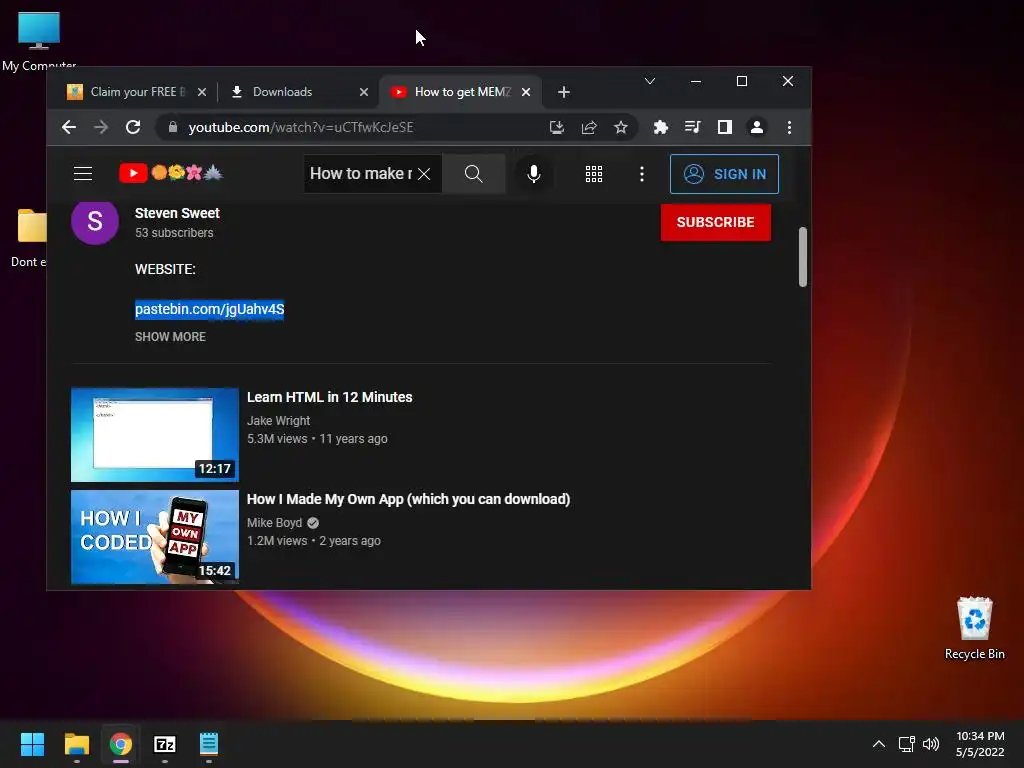
Task: Click the page vertical scrollbar thumb
Action: tap(803, 257)
